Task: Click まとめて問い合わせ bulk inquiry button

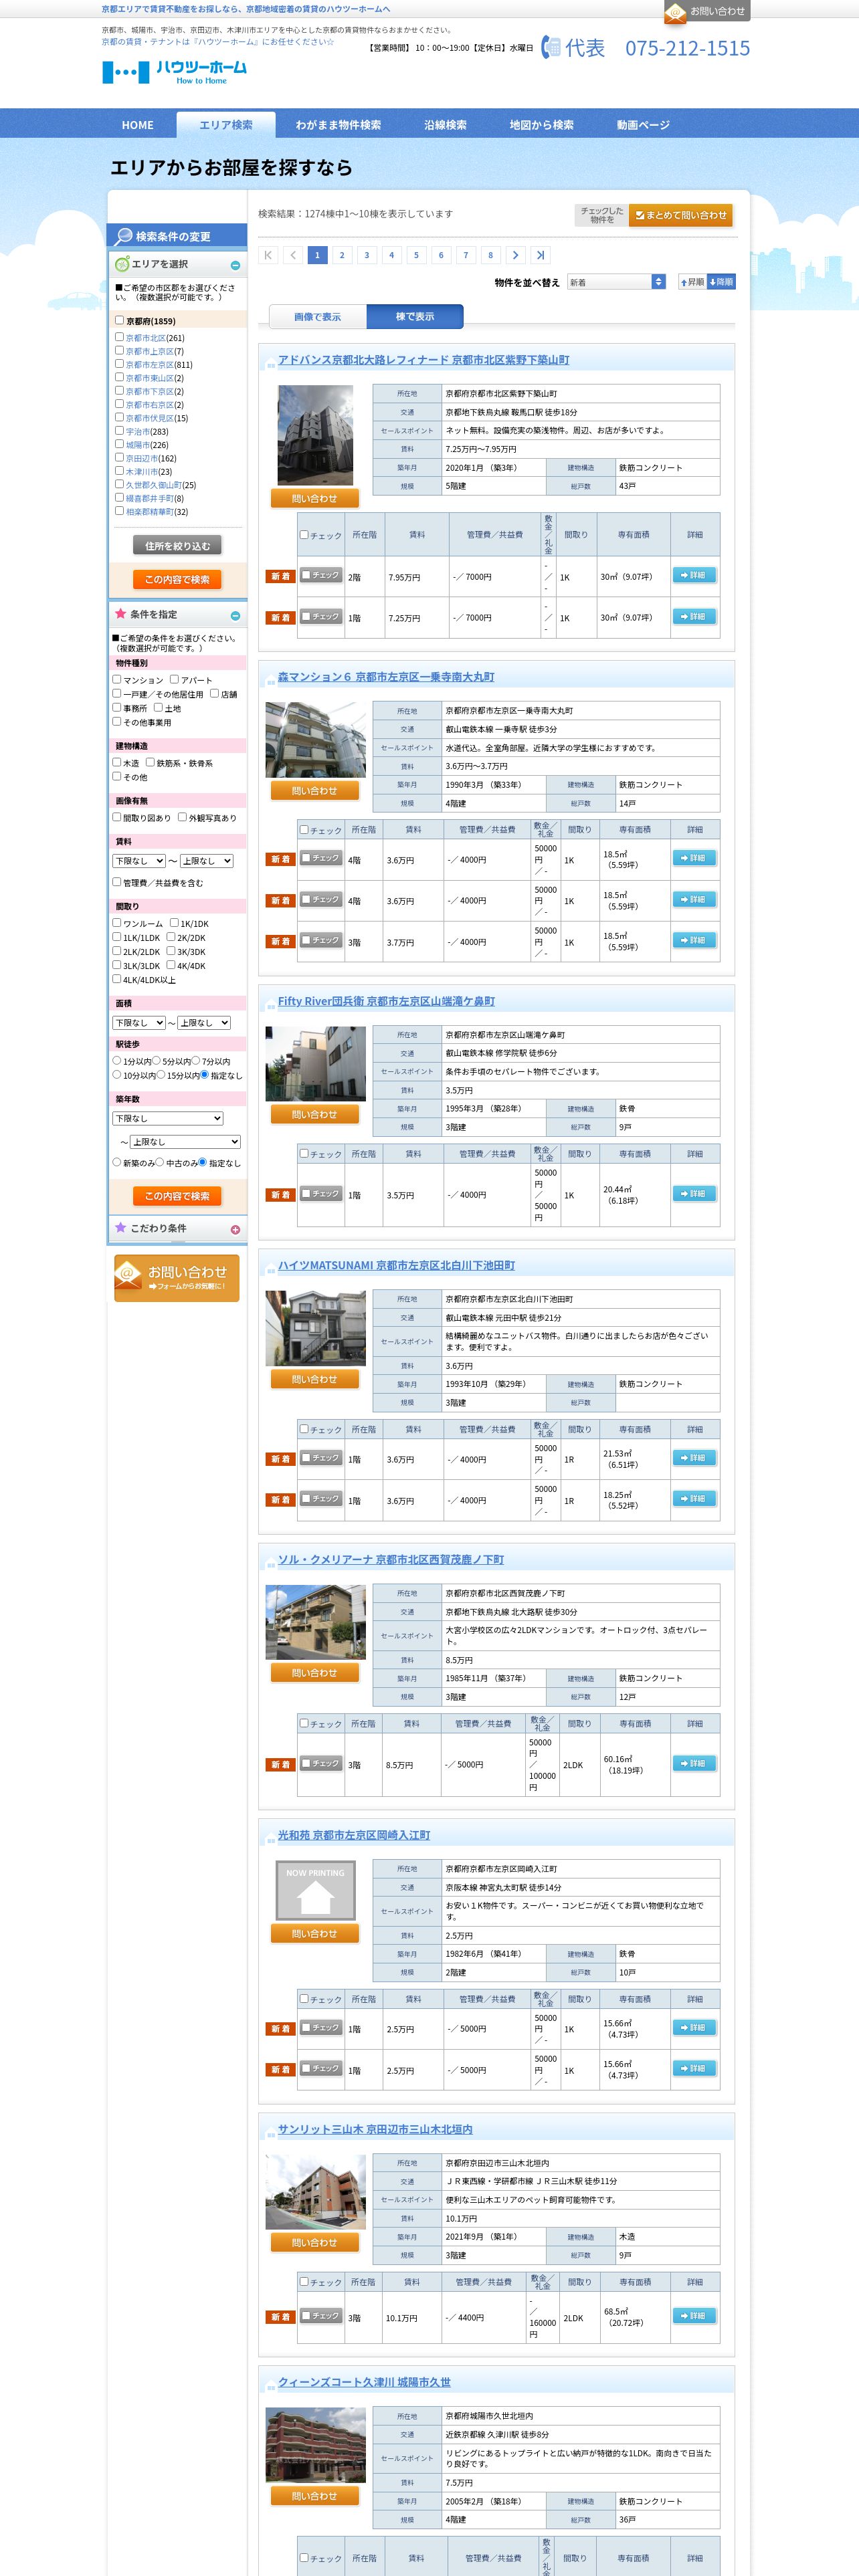Action: 681,215
